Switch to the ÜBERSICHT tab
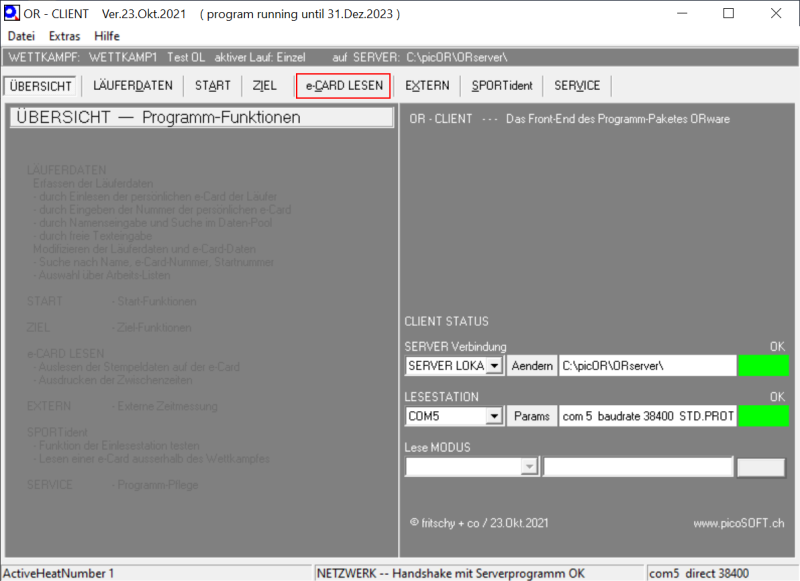 [x=40, y=86]
